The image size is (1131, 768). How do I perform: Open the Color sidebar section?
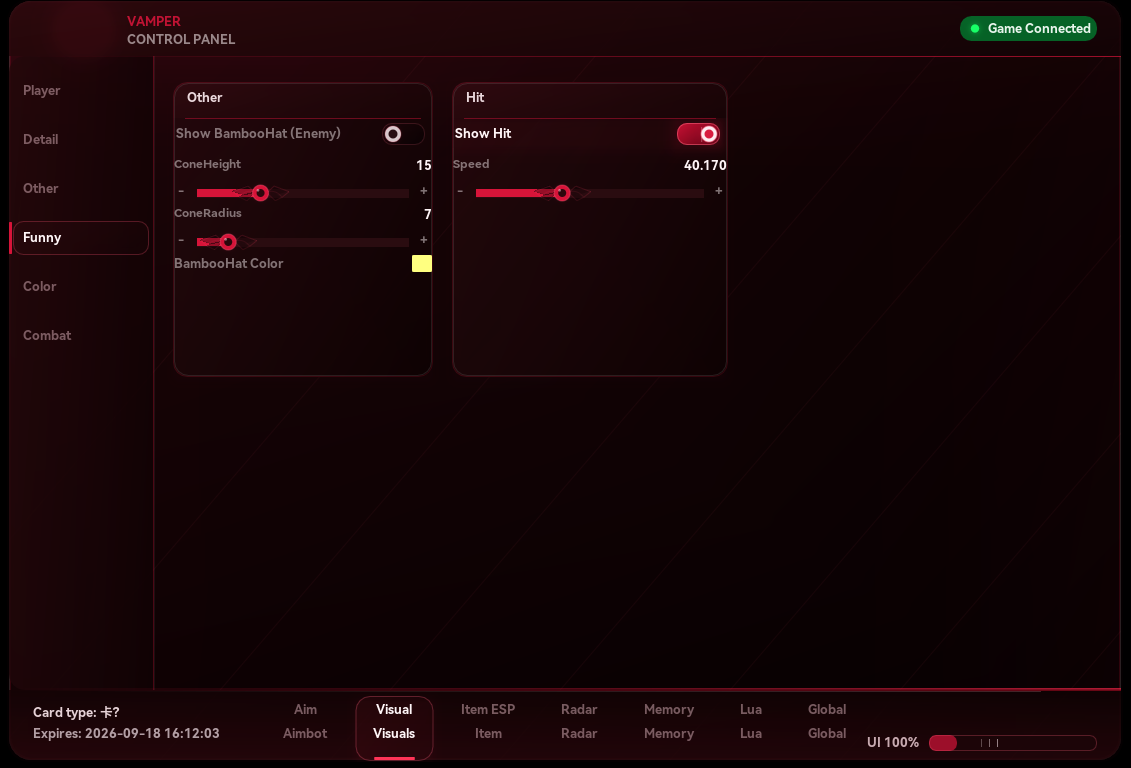click(x=81, y=287)
